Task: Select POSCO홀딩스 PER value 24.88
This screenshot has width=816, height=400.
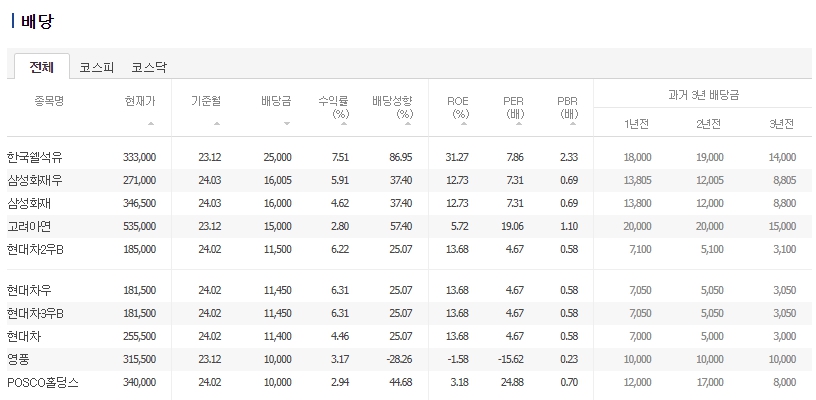Action: coord(512,382)
